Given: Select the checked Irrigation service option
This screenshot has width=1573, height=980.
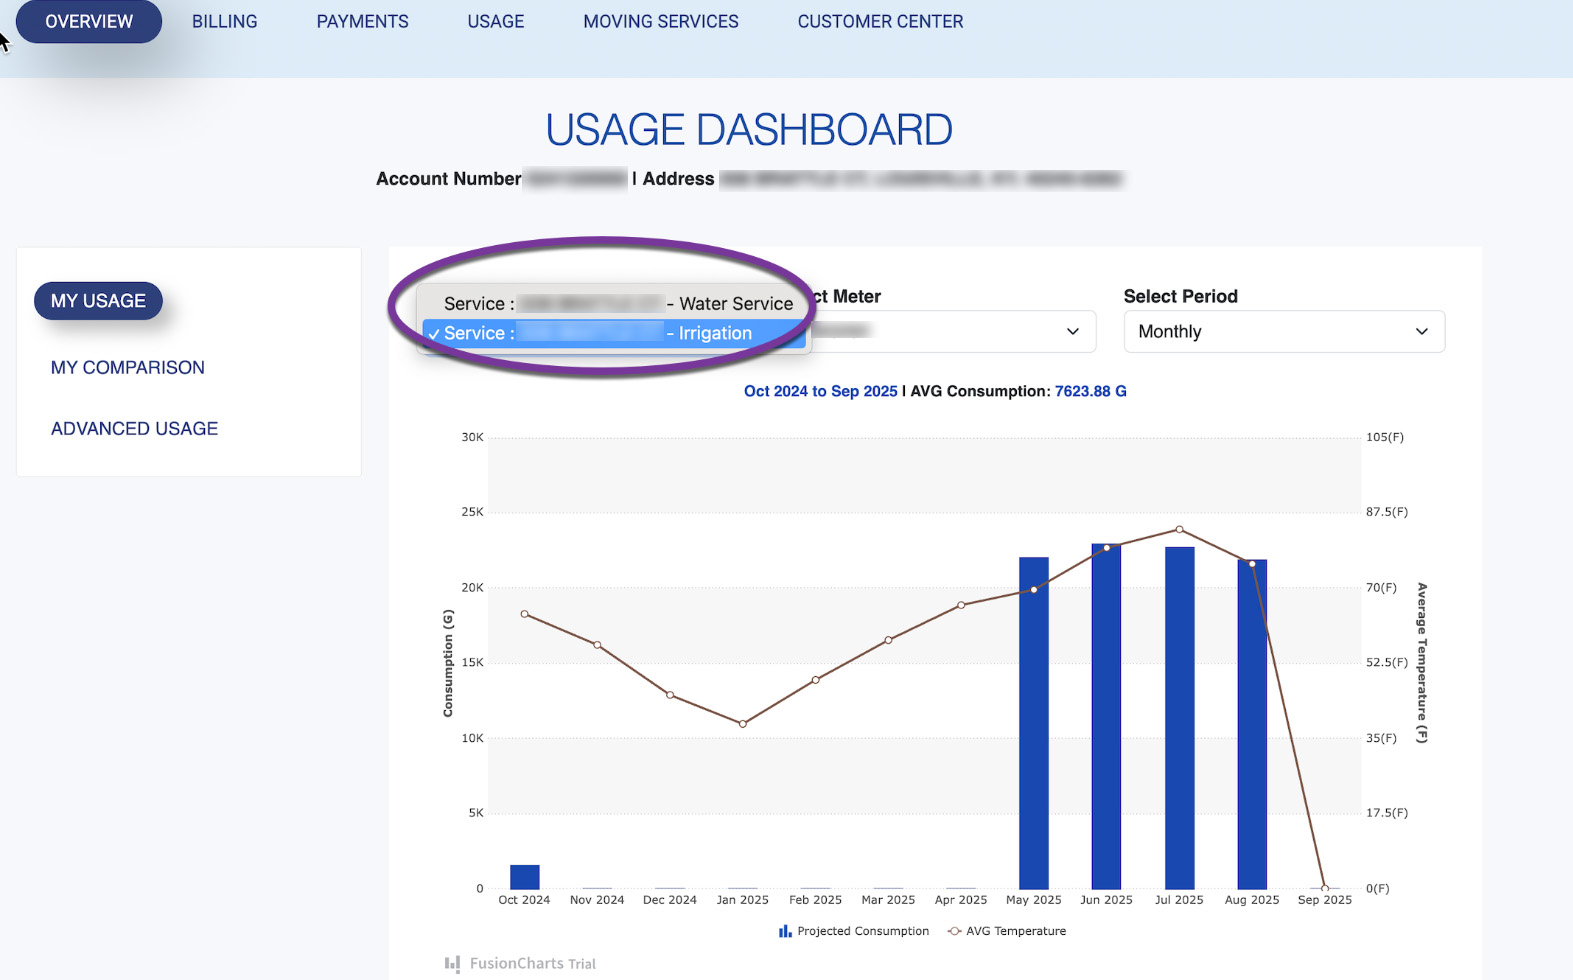Looking at the screenshot, I should pos(613,334).
